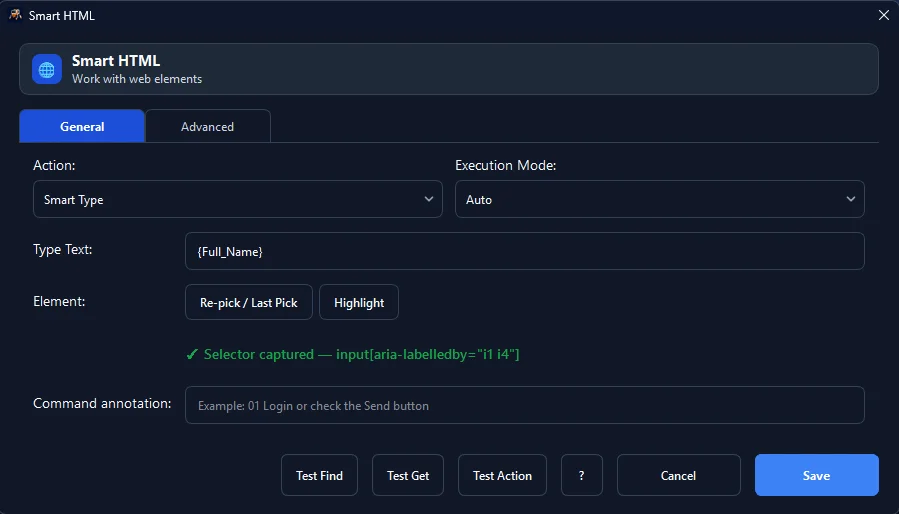The height and width of the screenshot is (514, 899).
Task: Open the Action dropdown showing Smart Type
Action: (238, 199)
